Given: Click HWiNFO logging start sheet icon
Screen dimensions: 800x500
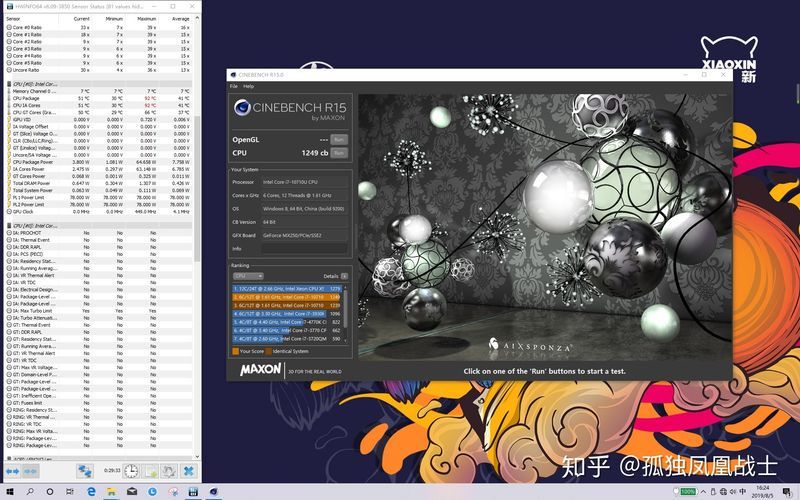Looking at the screenshot, I should click(x=152, y=471).
